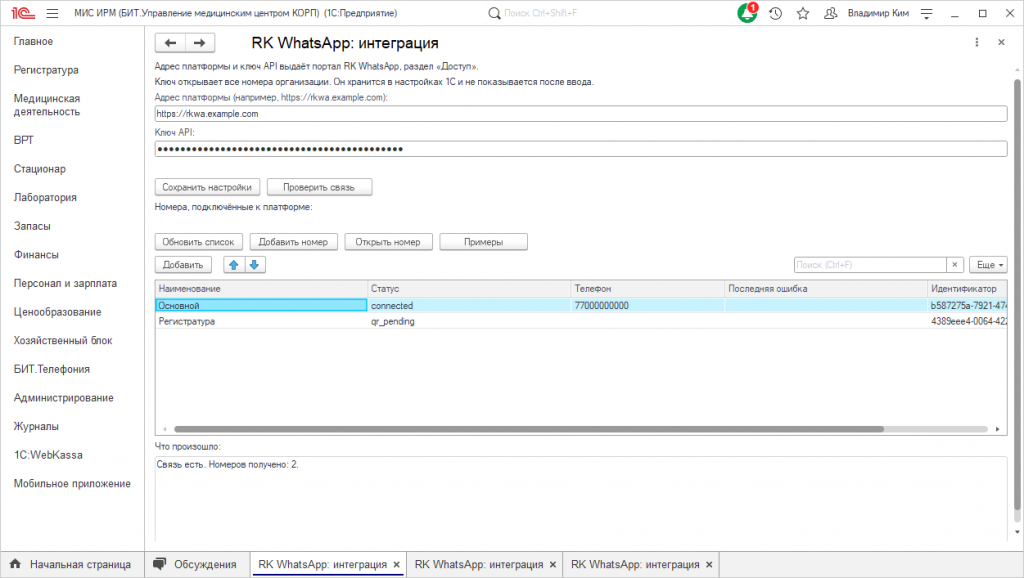Open Персонал и зарплата section
Screen dimensions: 1024x578
pyautogui.click(x=65, y=283)
